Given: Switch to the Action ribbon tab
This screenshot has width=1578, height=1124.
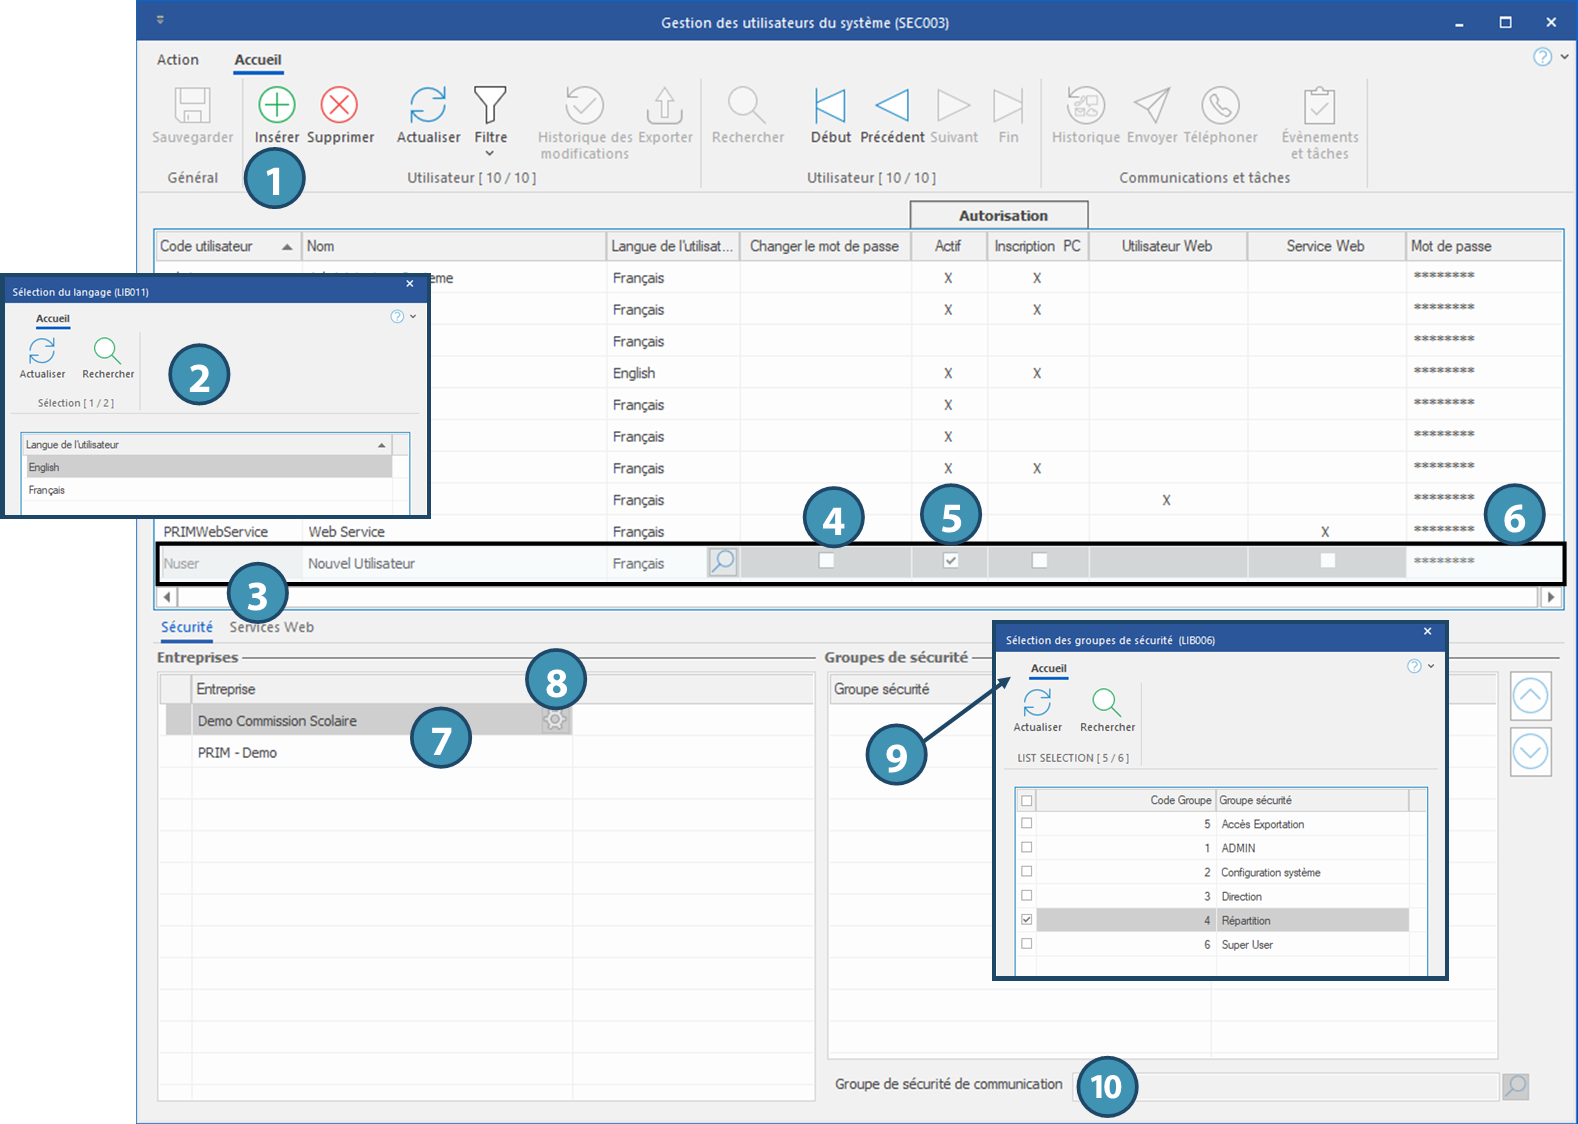Looking at the screenshot, I should click(x=178, y=60).
